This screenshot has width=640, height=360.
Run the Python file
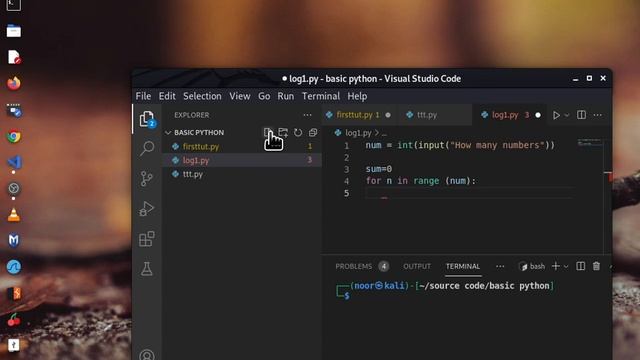556,115
